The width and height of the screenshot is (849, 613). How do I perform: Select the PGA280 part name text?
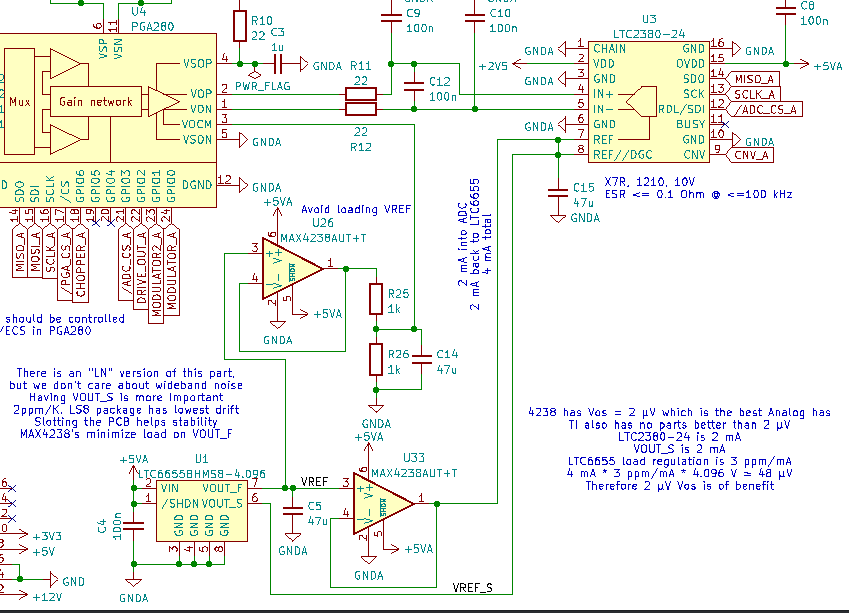coord(152,27)
